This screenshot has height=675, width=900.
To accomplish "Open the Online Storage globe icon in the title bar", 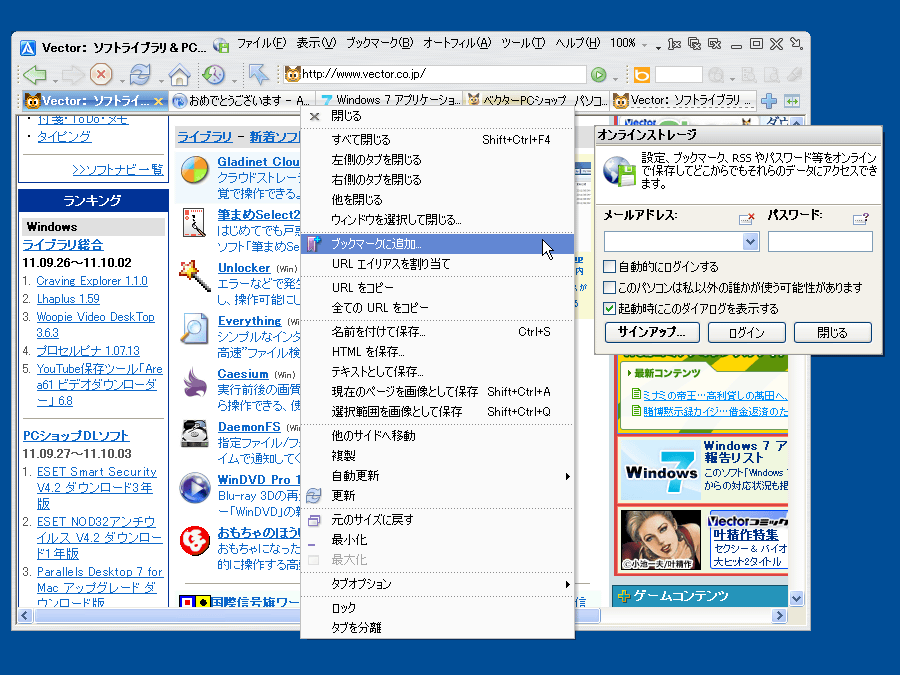I will click(x=221, y=45).
